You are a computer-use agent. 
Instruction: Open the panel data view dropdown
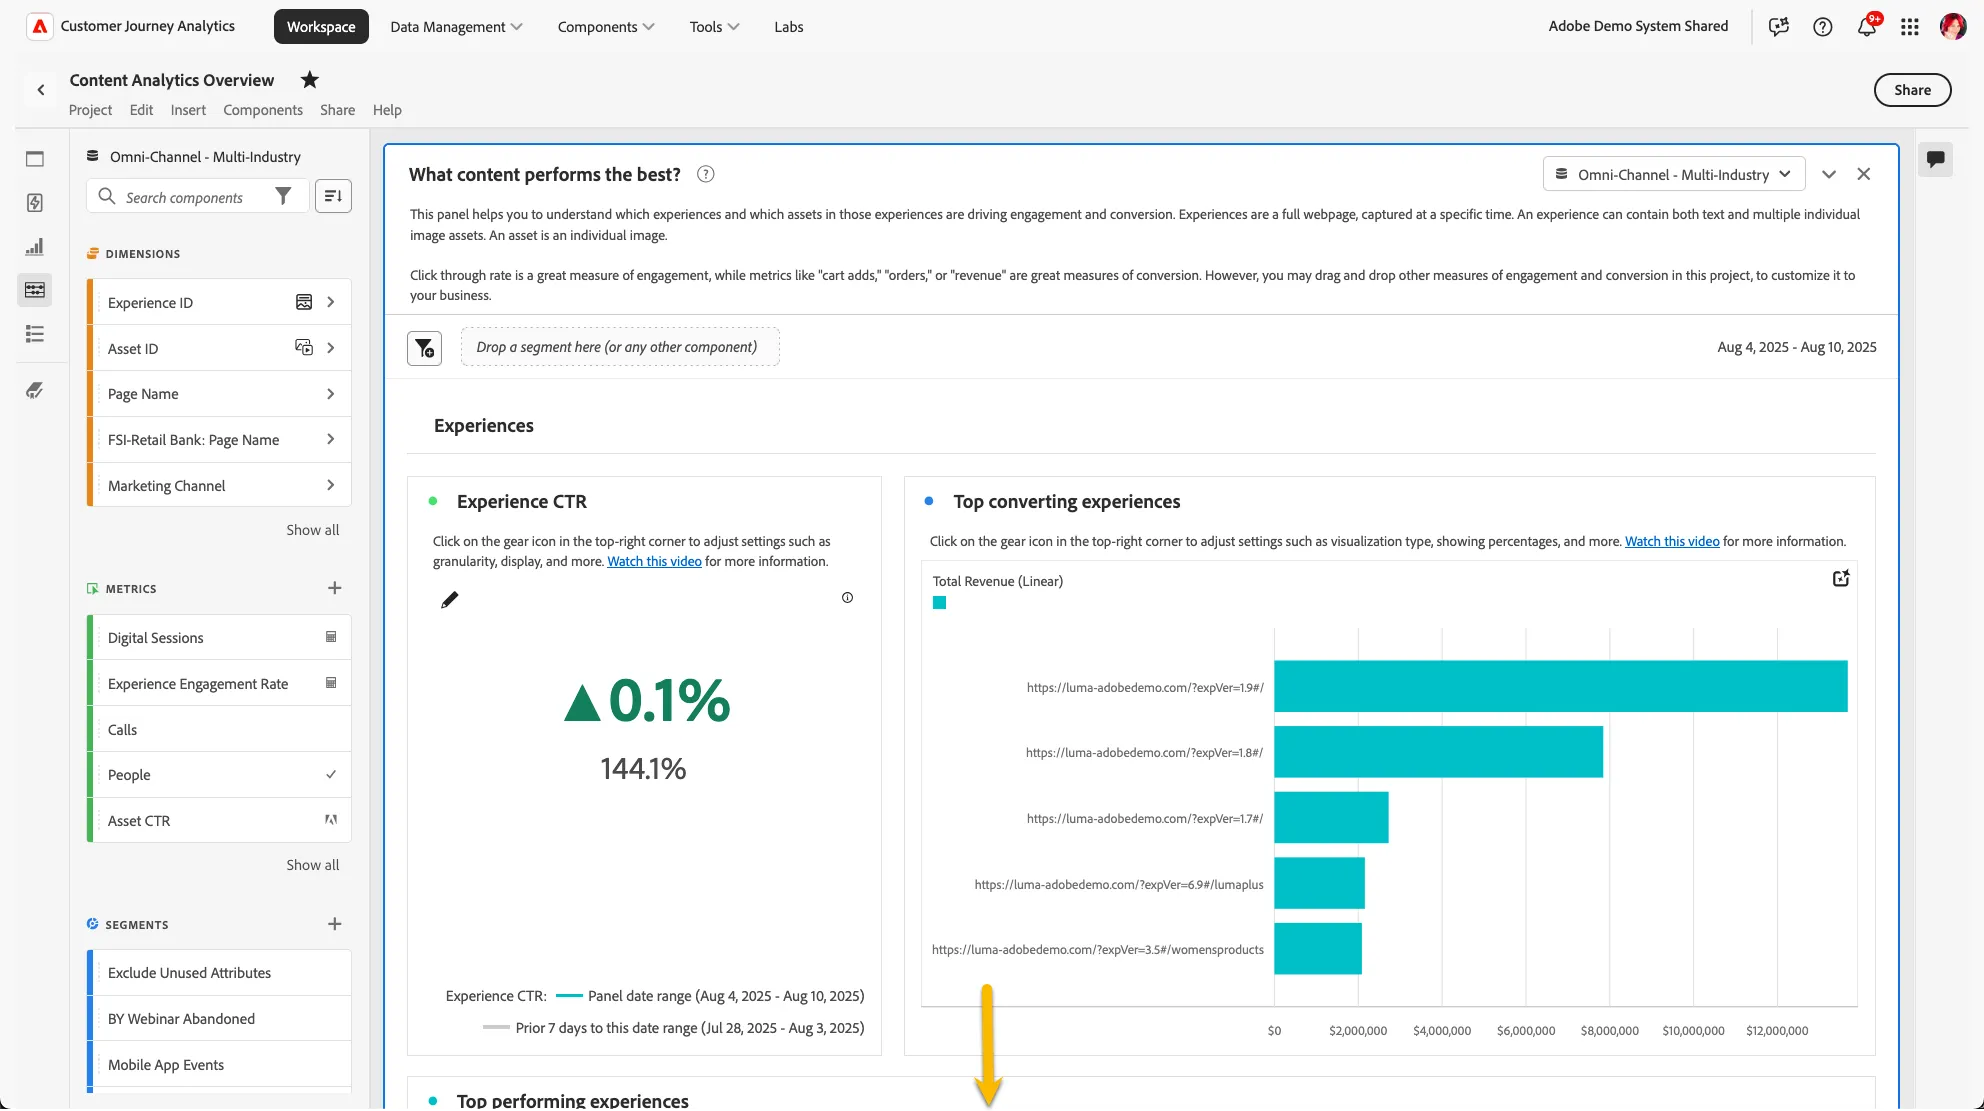[x=1674, y=174]
